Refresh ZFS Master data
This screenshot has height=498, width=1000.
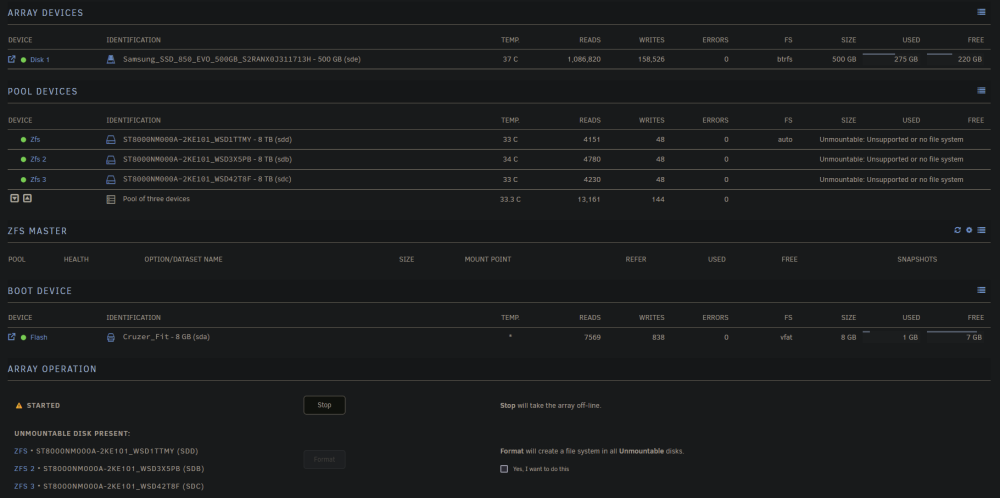[957, 230]
